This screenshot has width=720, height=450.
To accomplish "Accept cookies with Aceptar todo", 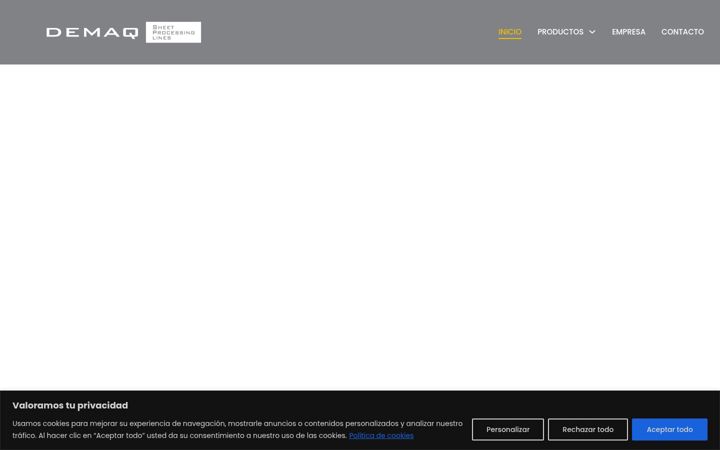I will [669, 429].
